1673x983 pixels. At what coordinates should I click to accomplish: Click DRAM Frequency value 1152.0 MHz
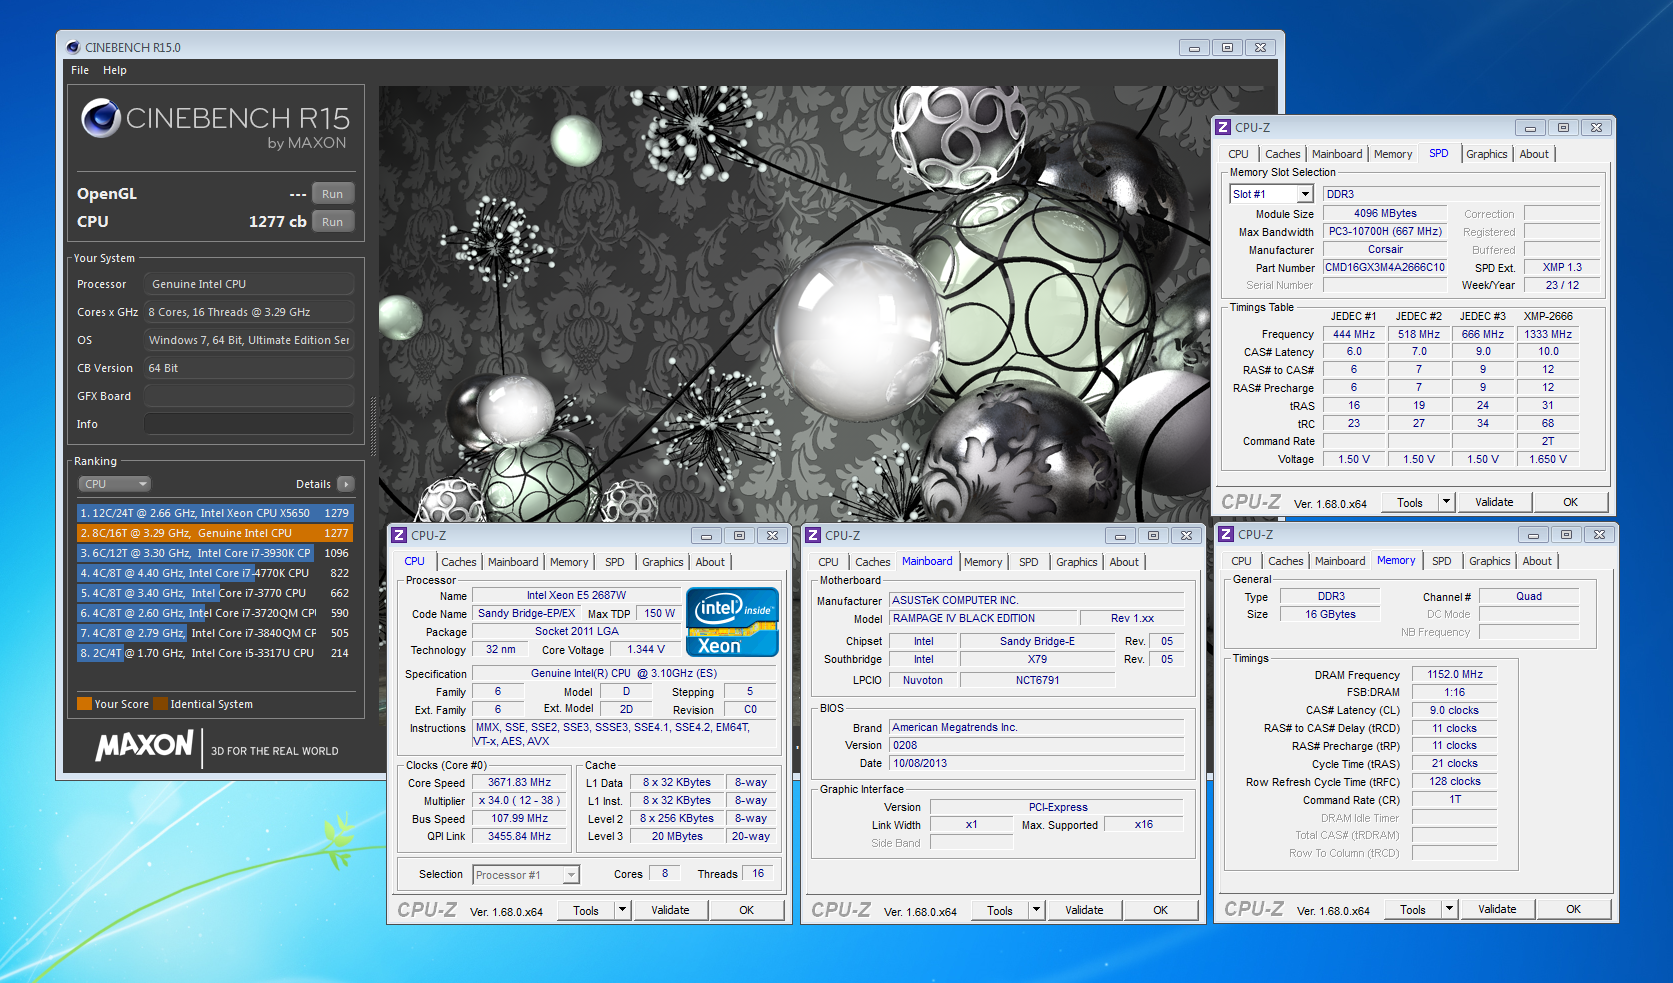click(1455, 674)
